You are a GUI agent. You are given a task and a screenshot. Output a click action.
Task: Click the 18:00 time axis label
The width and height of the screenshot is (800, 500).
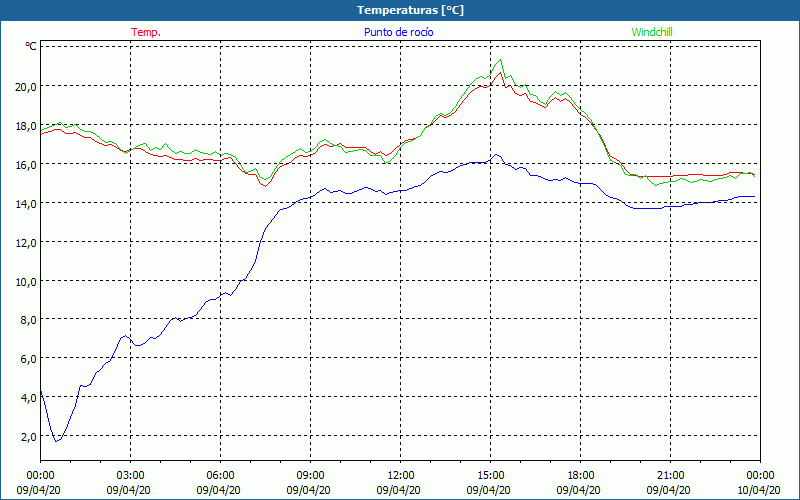581,476
